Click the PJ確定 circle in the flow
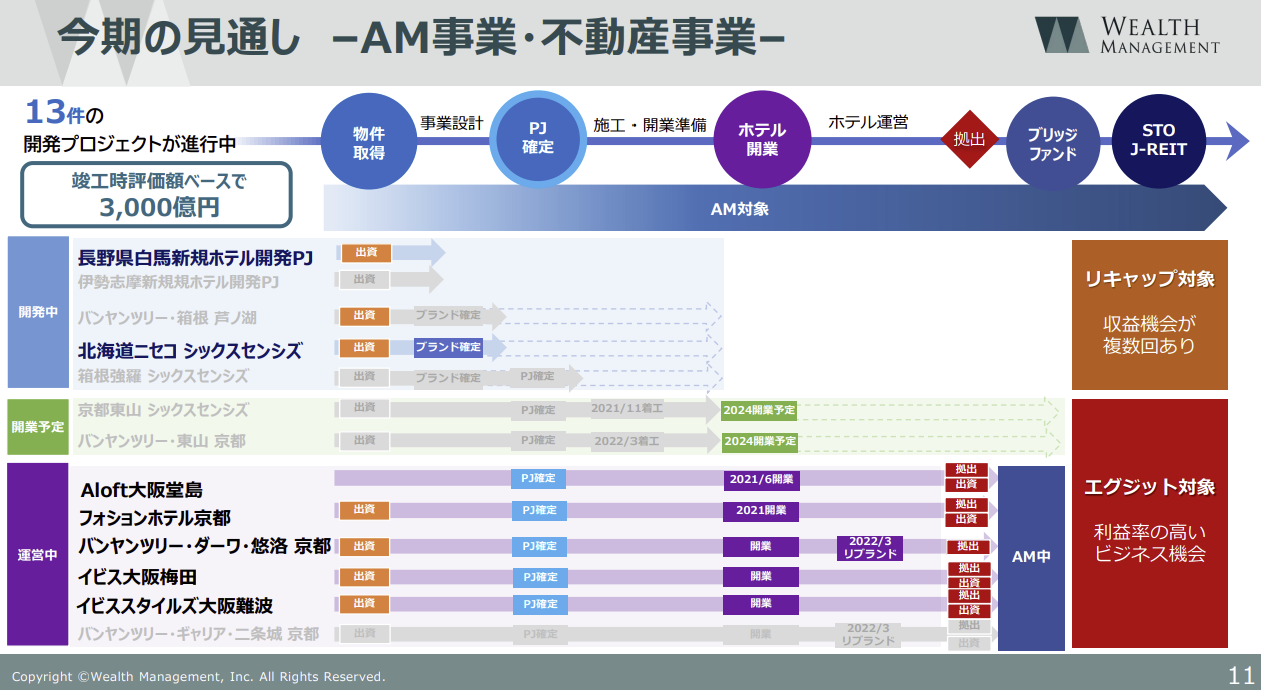This screenshot has width=1262, height=690. [x=538, y=138]
